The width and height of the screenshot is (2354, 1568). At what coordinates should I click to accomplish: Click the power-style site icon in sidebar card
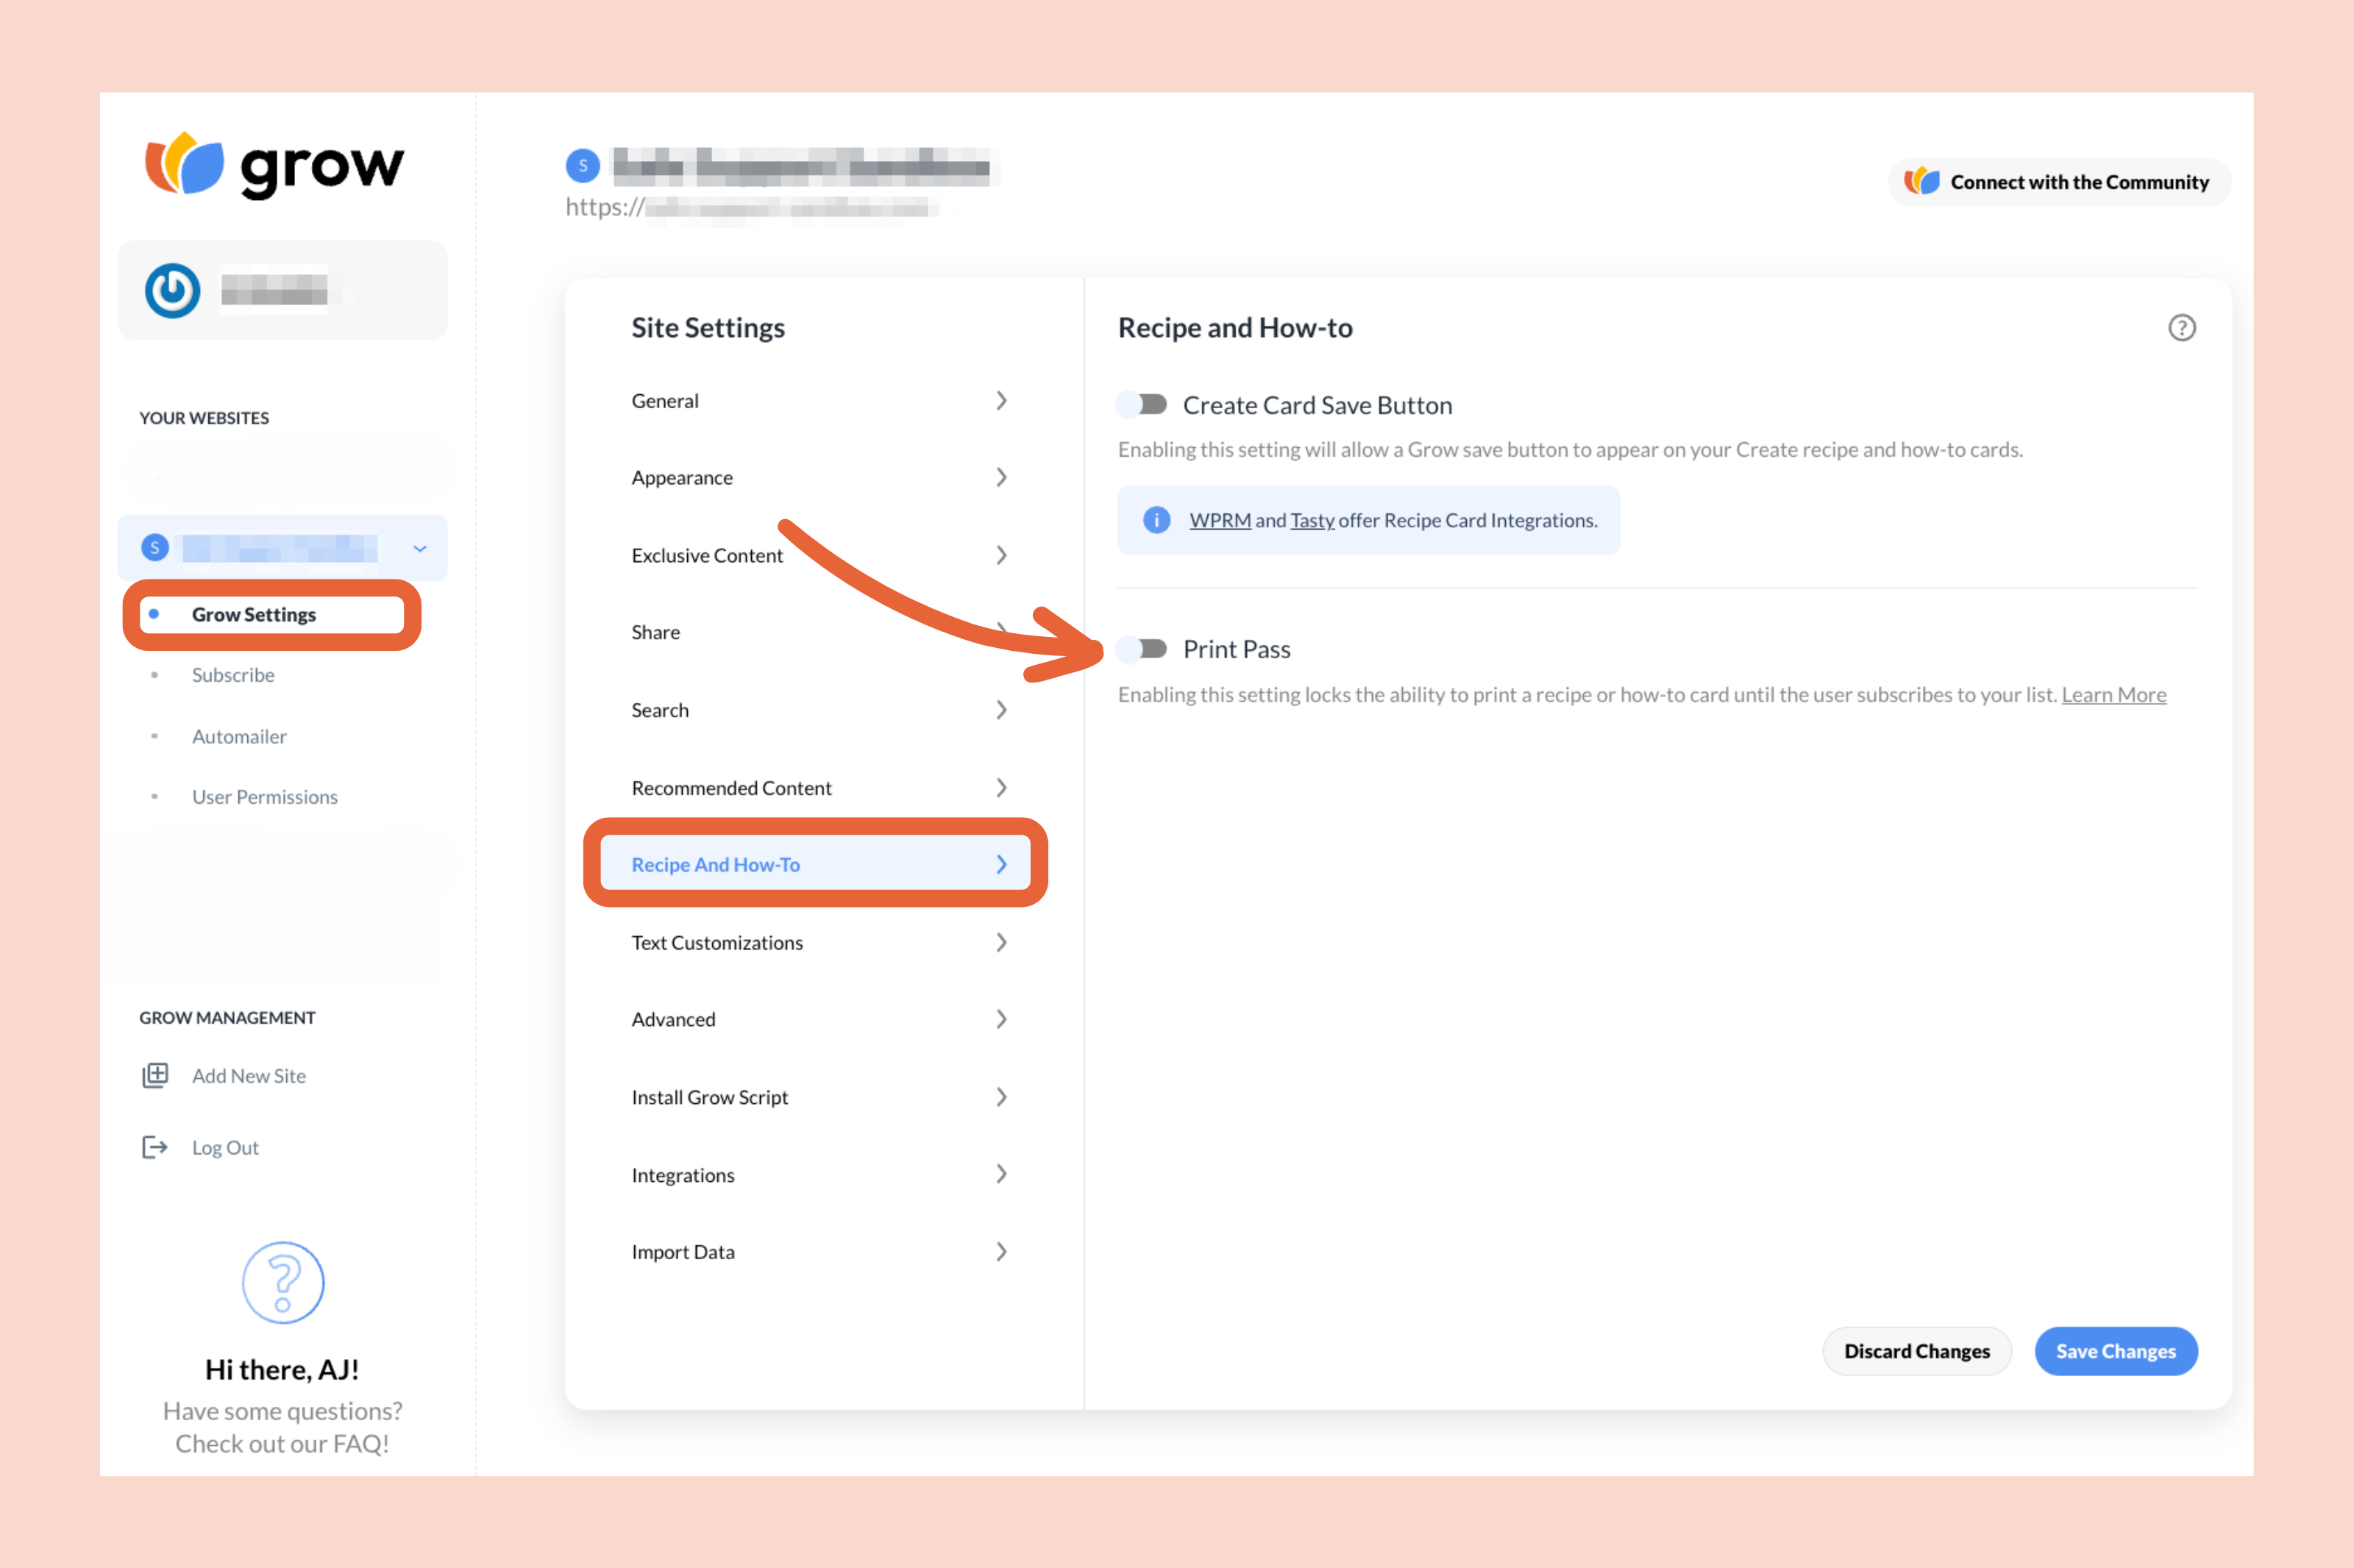(171, 290)
